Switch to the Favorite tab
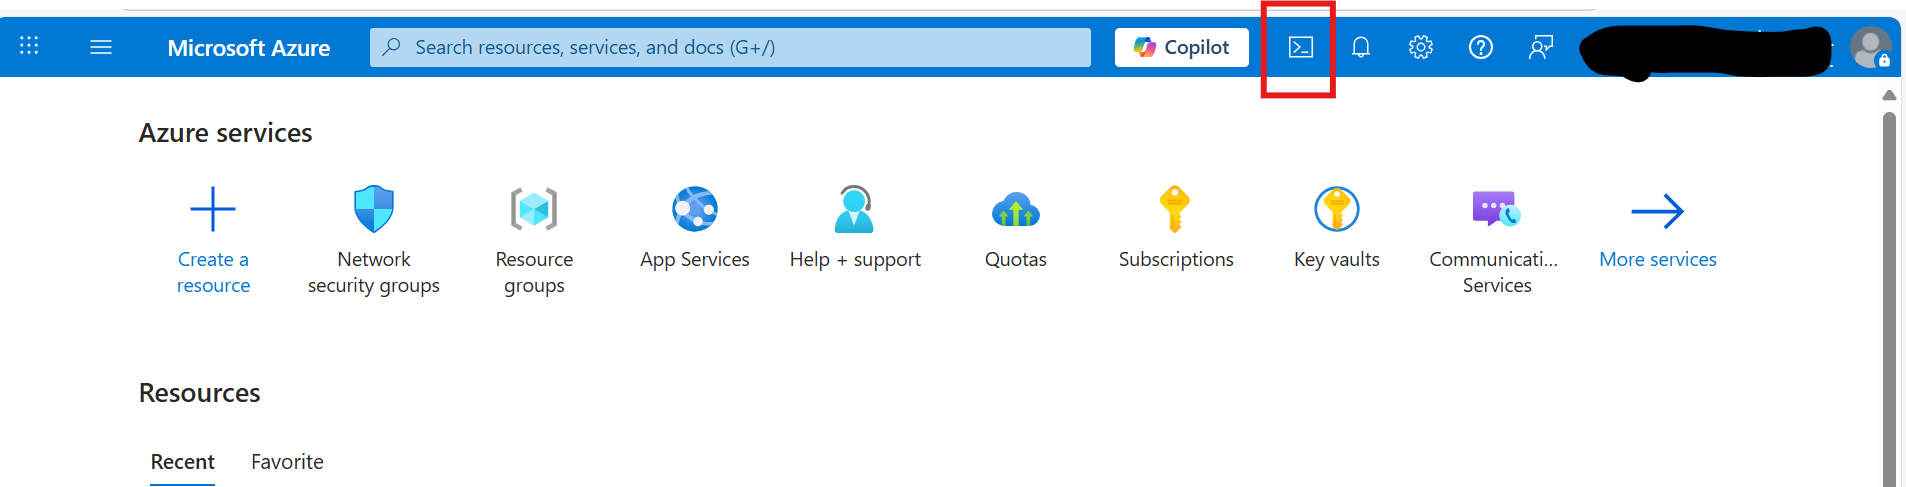Screen dimensions: 1906x487 [x=287, y=462]
